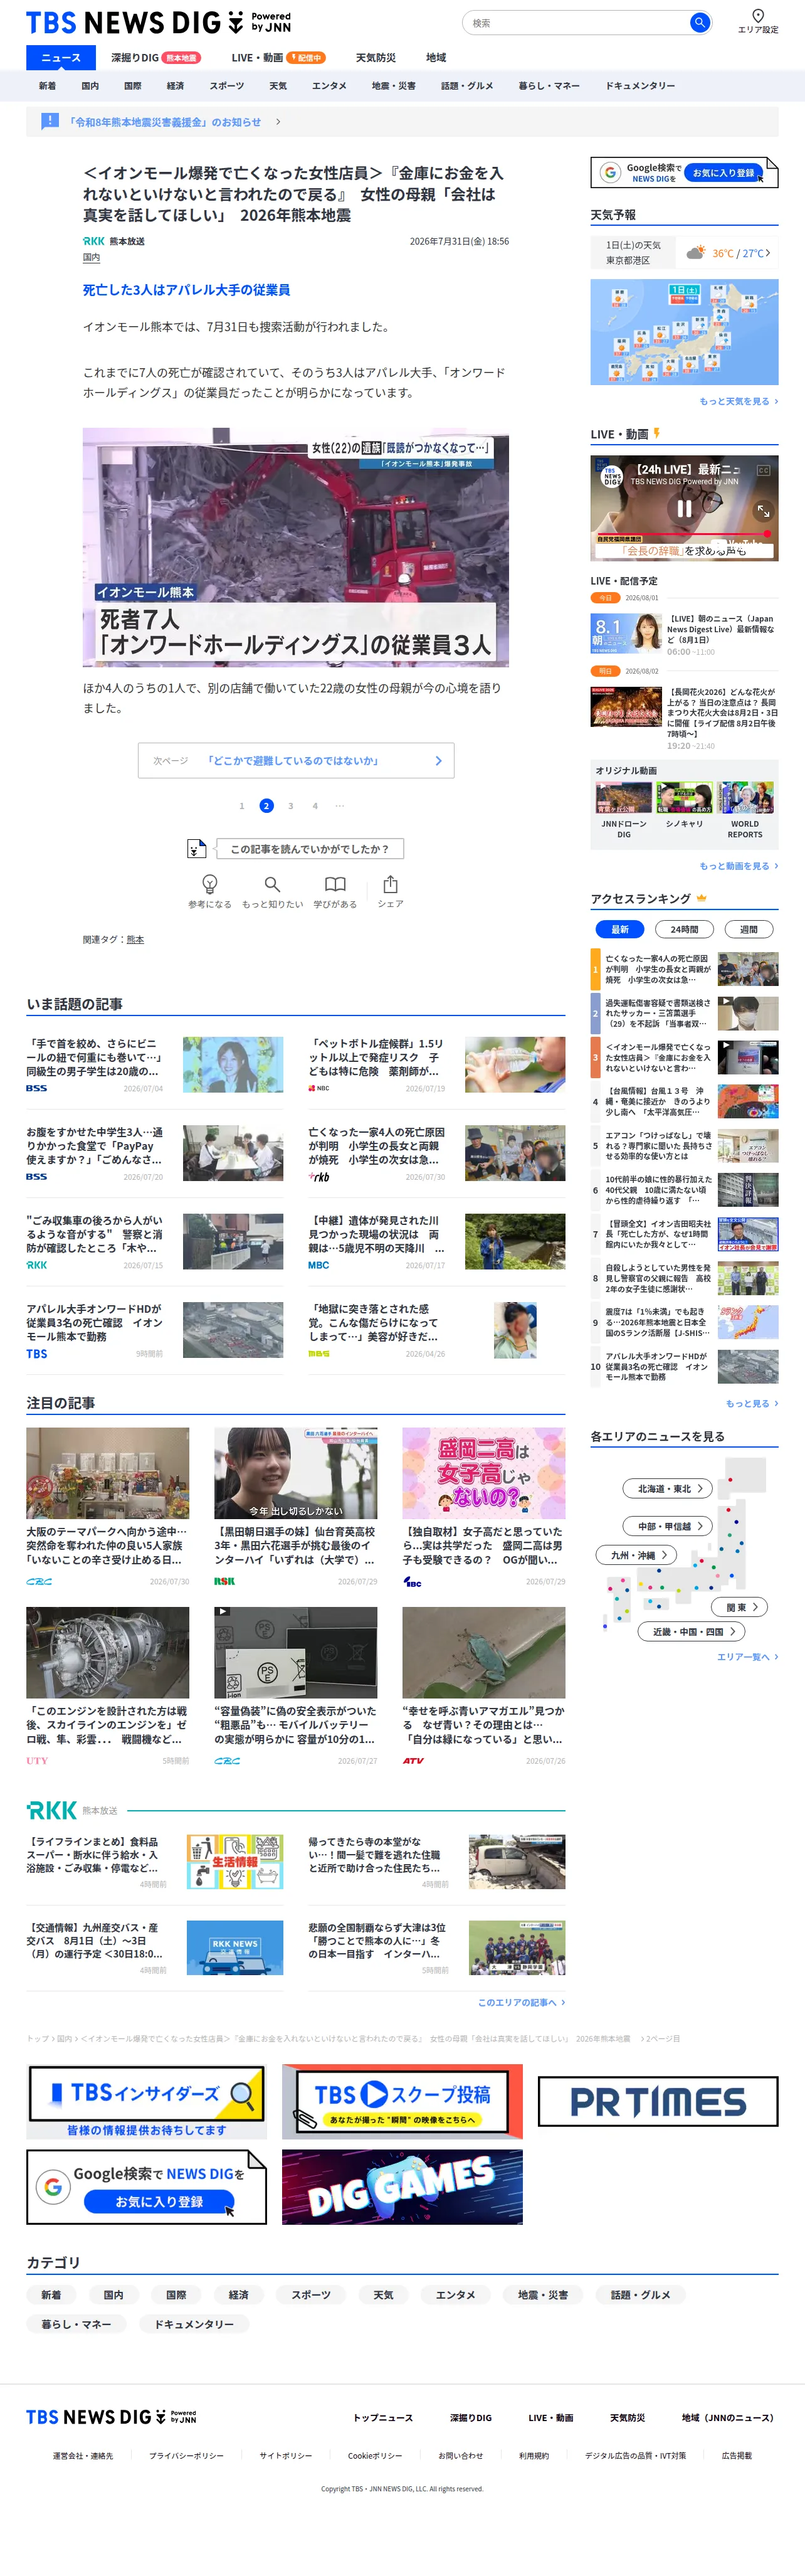Click the 学びがある book icon

(x=335, y=884)
